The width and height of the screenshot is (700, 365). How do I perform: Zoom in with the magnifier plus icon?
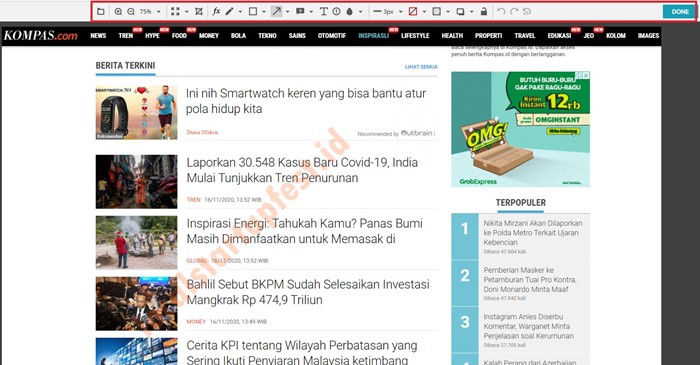(x=118, y=12)
